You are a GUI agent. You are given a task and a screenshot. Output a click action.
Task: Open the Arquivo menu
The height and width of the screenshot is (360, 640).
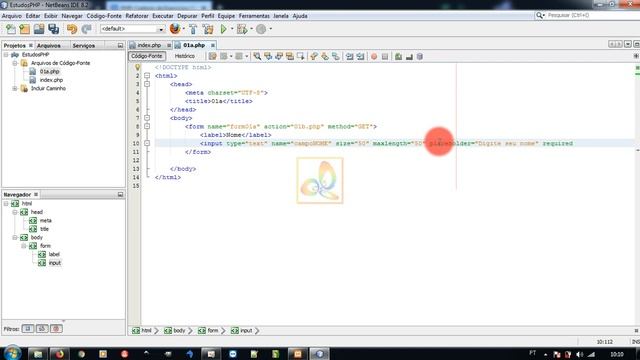coord(12,16)
